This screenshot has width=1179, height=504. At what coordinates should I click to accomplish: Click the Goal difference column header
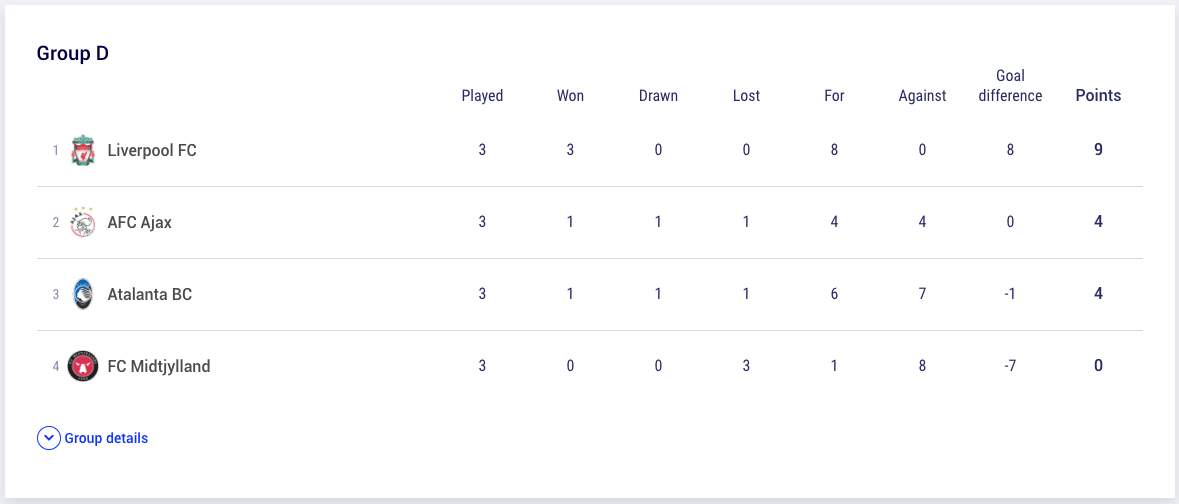click(x=1010, y=86)
